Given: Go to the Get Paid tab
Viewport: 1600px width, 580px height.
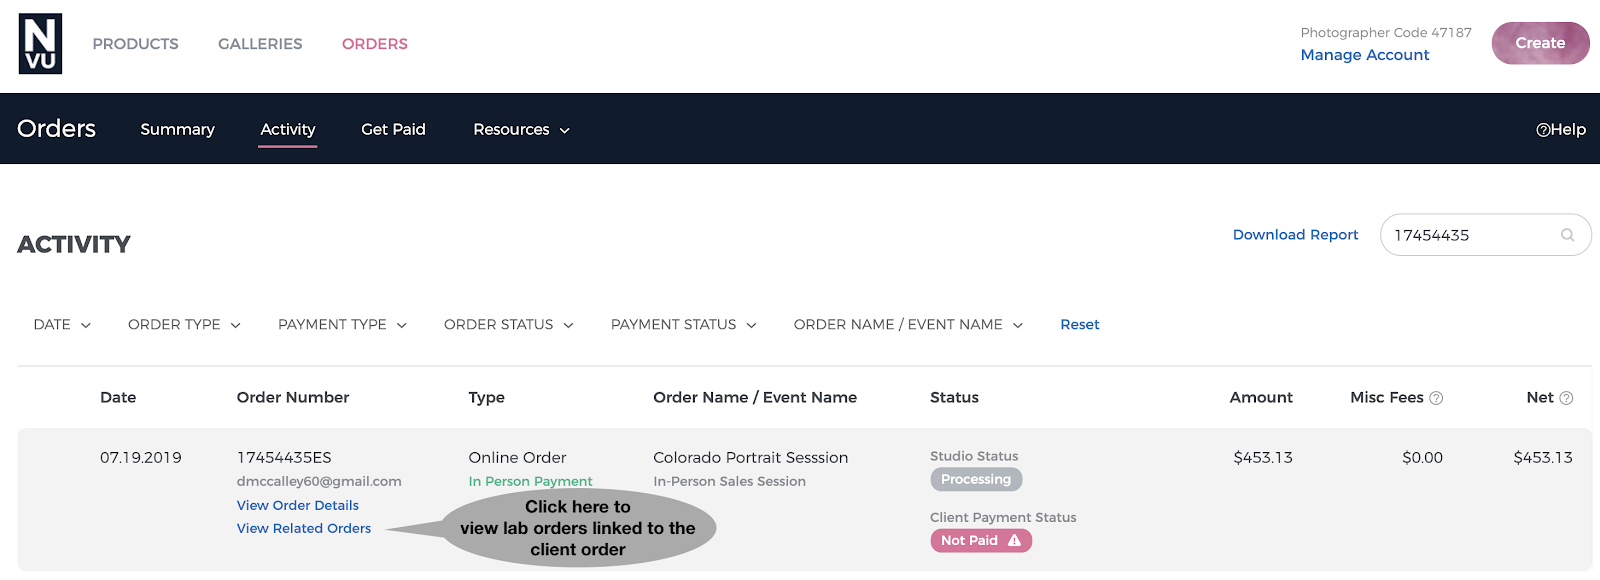Looking at the screenshot, I should (393, 129).
